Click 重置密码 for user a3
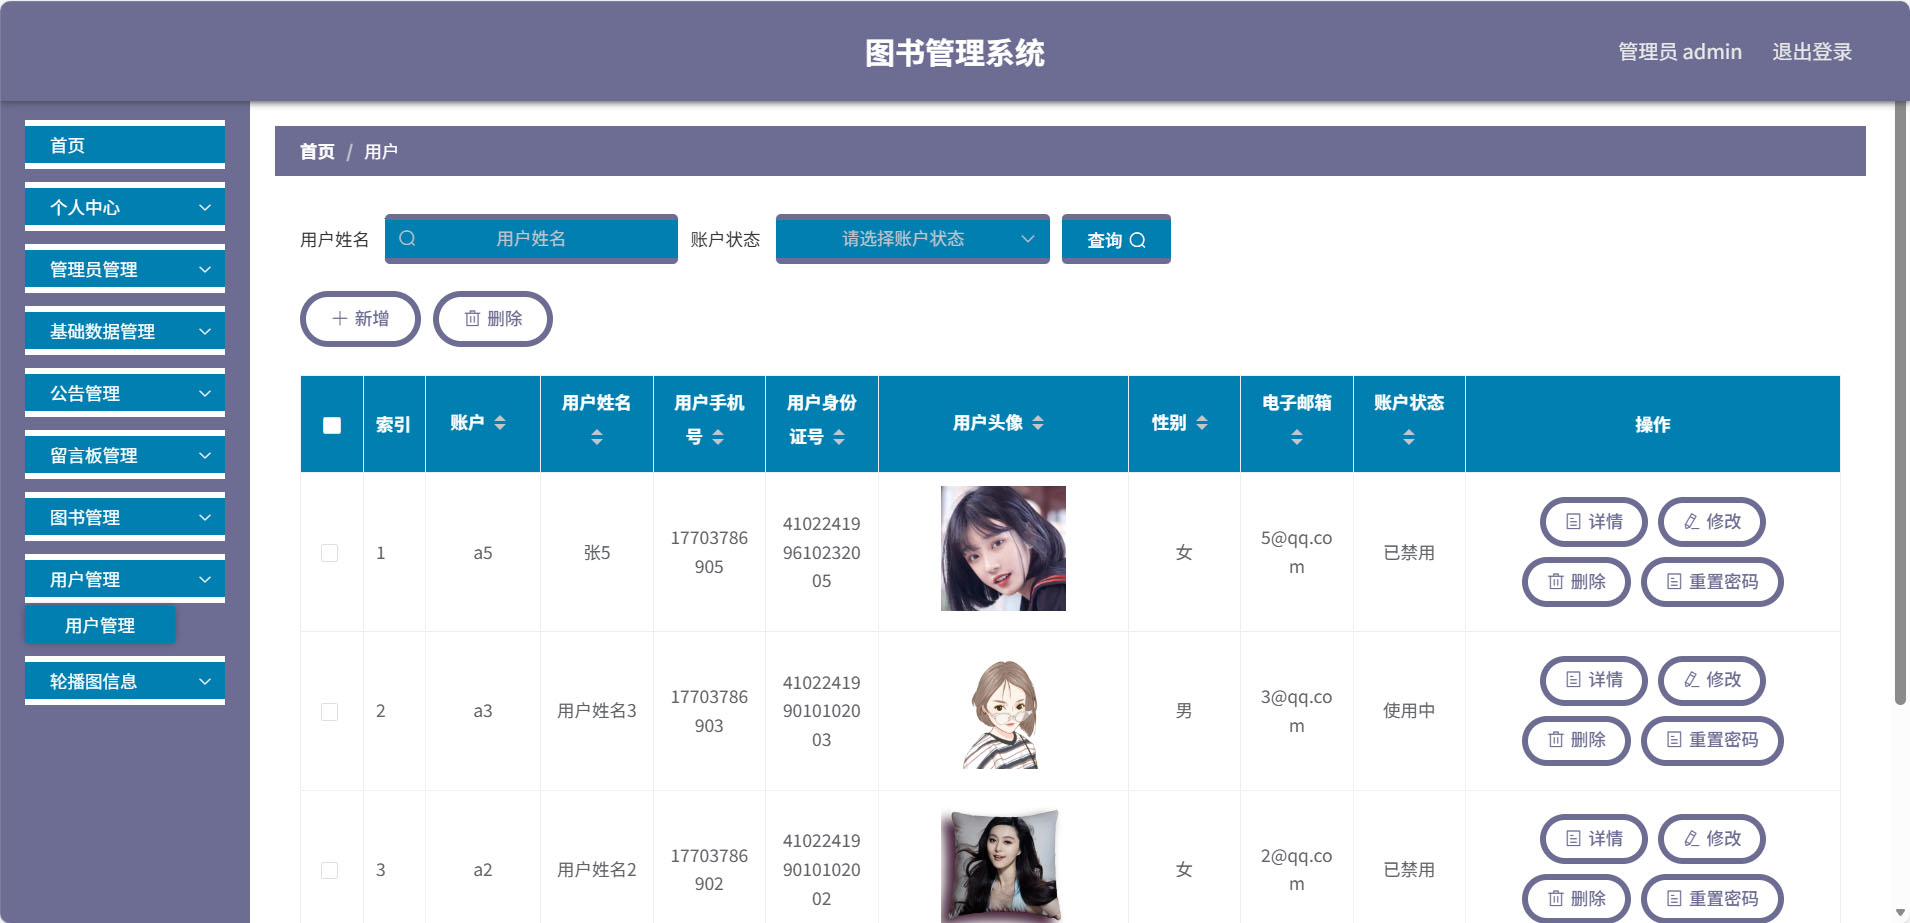 1712,740
